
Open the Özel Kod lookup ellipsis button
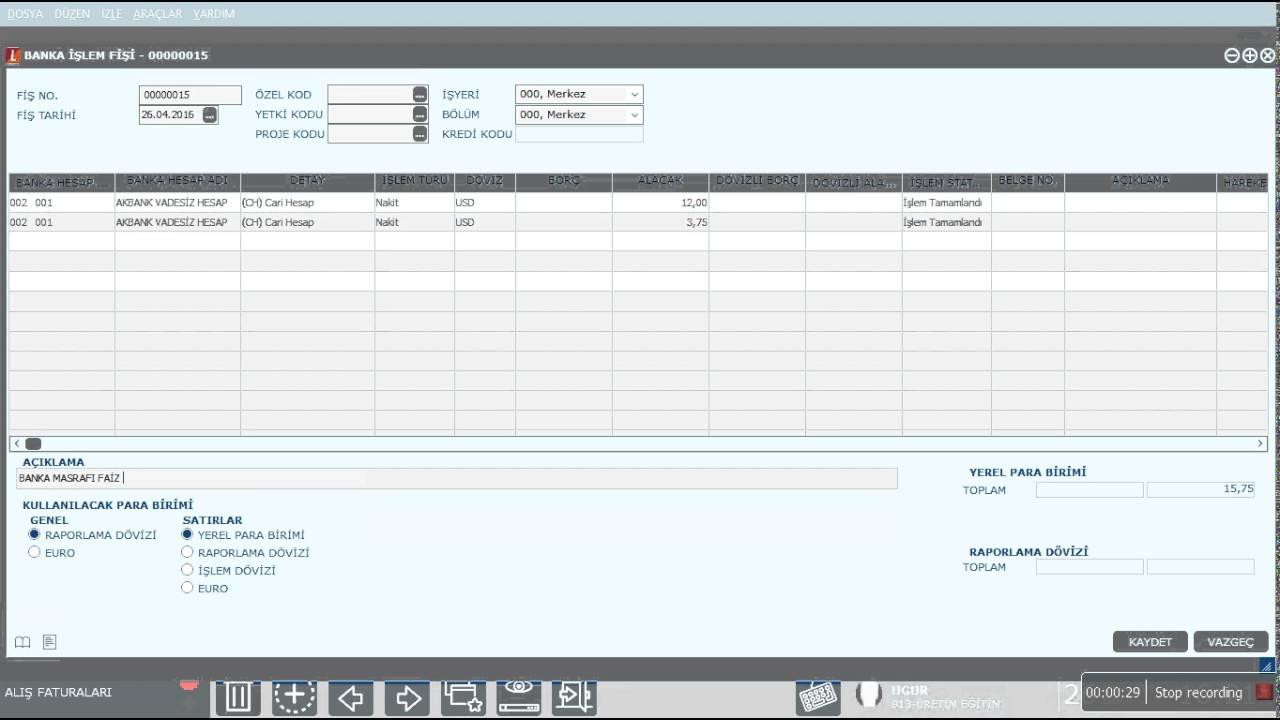[420, 94]
